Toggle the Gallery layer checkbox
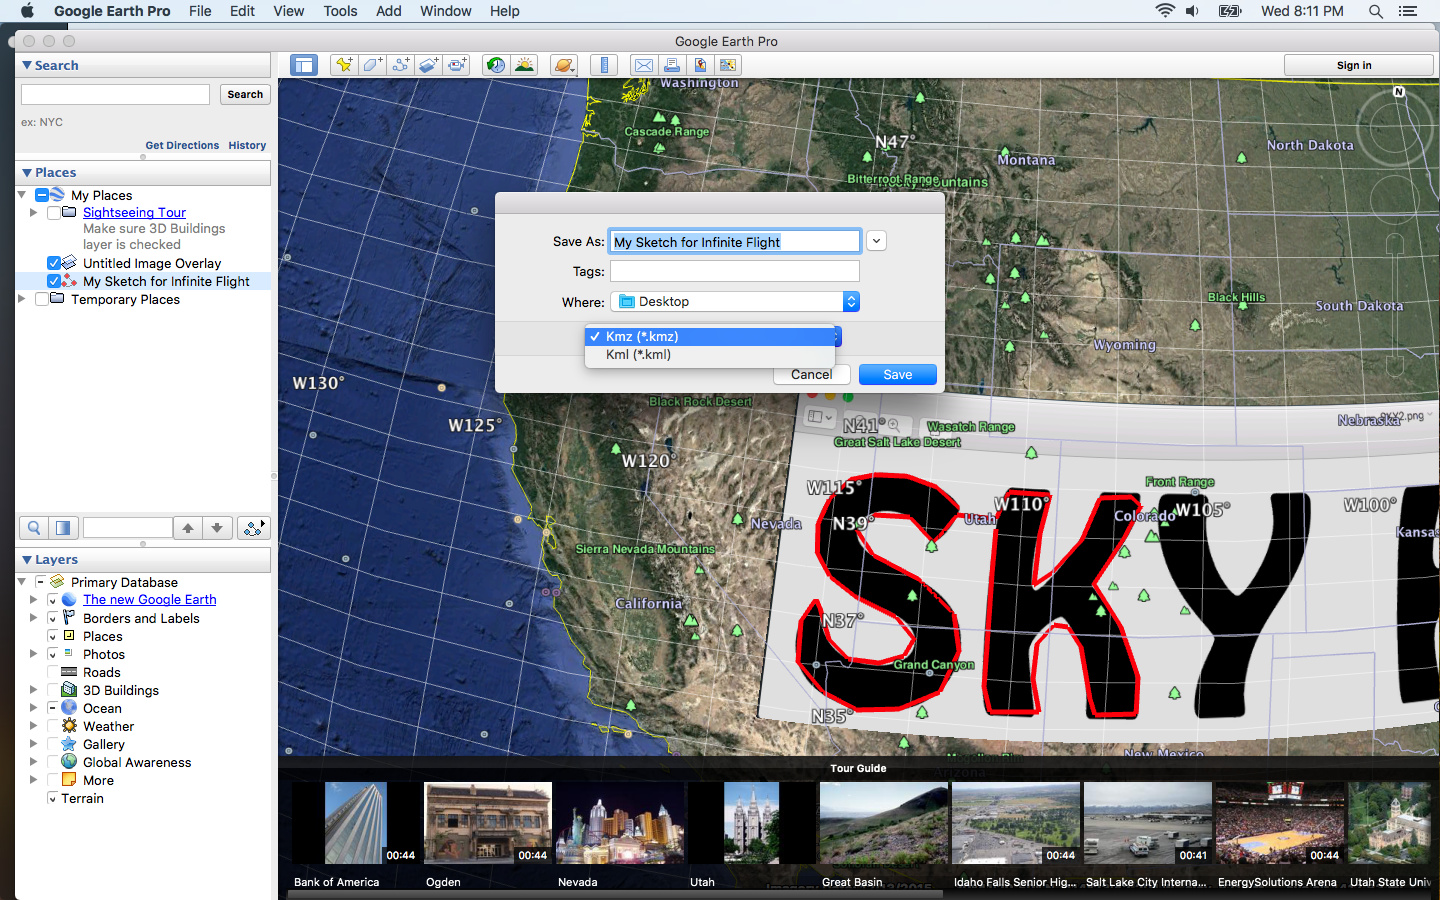This screenshot has height=900, width=1440. tap(53, 744)
